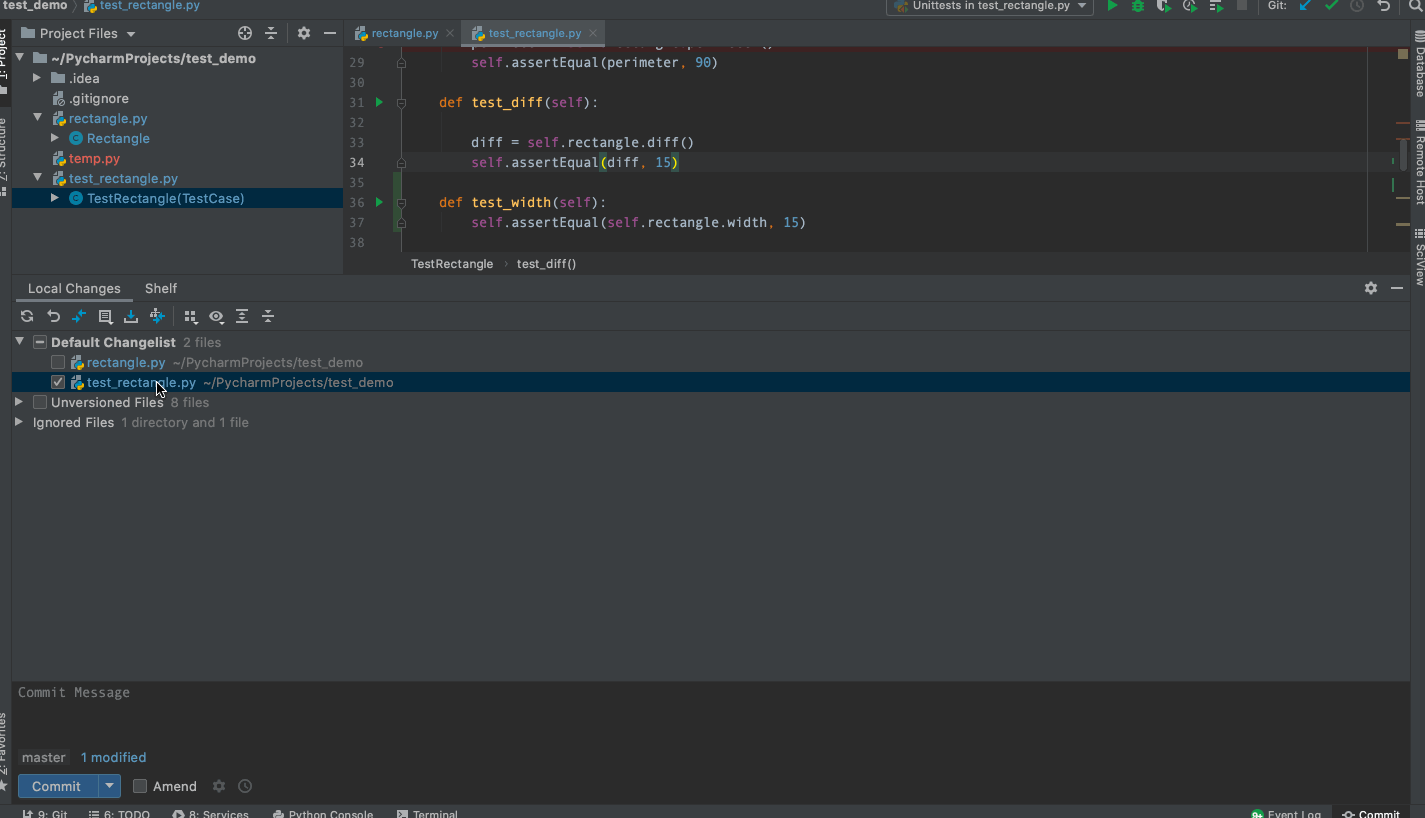Click test_diff() in the editor breadcrumb
This screenshot has height=818, width=1425.
click(x=546, y=264)
